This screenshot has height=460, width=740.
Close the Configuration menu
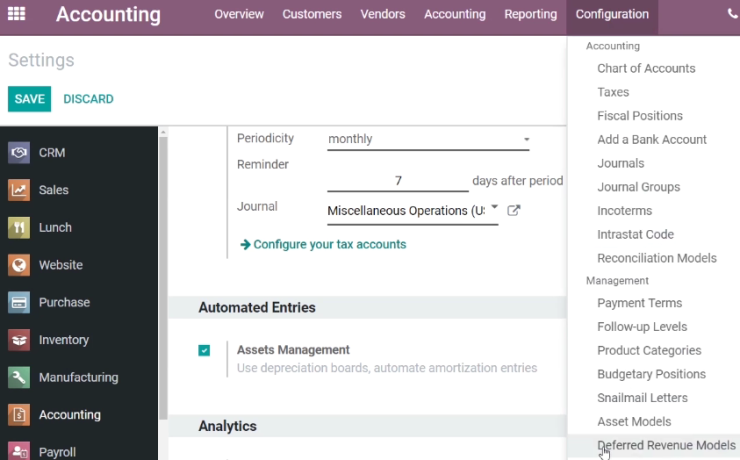[x=612, y=14]
